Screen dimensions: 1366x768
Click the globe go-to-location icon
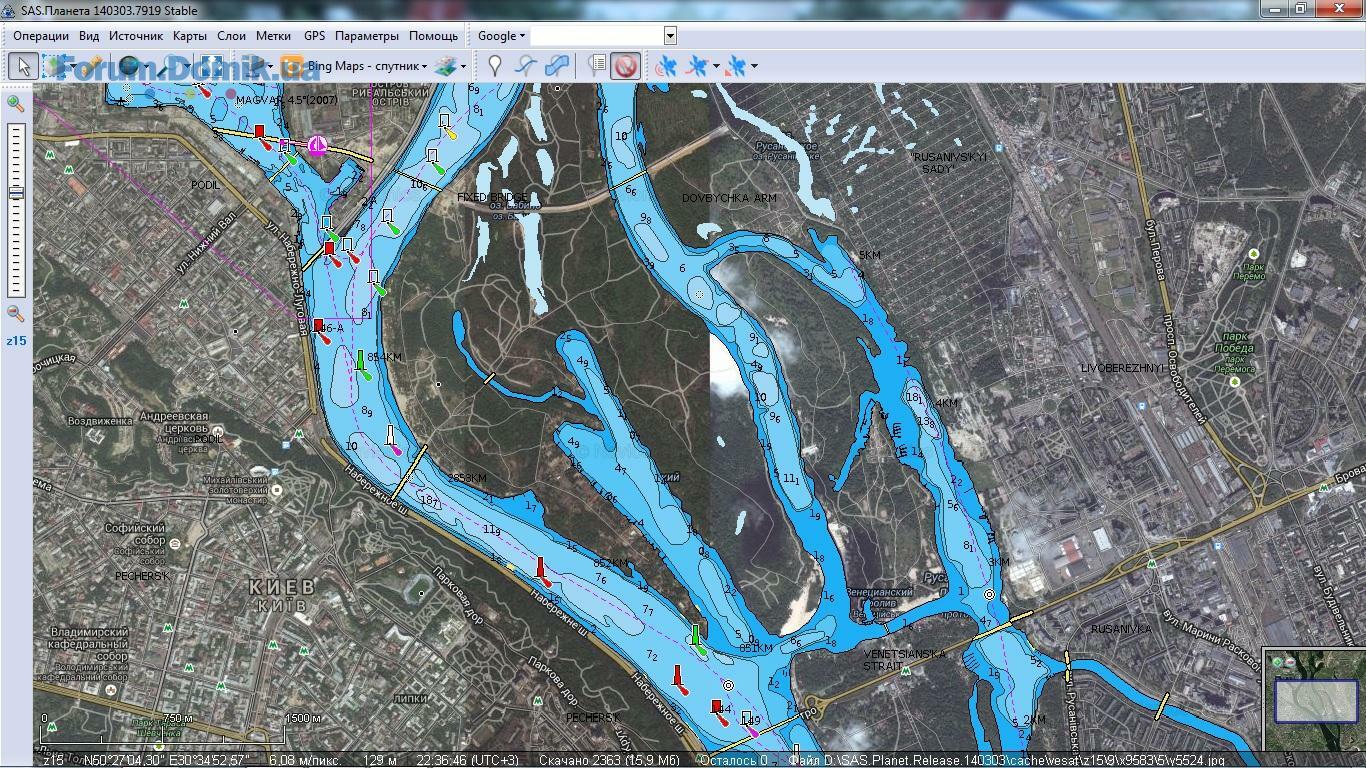point(128,66)
